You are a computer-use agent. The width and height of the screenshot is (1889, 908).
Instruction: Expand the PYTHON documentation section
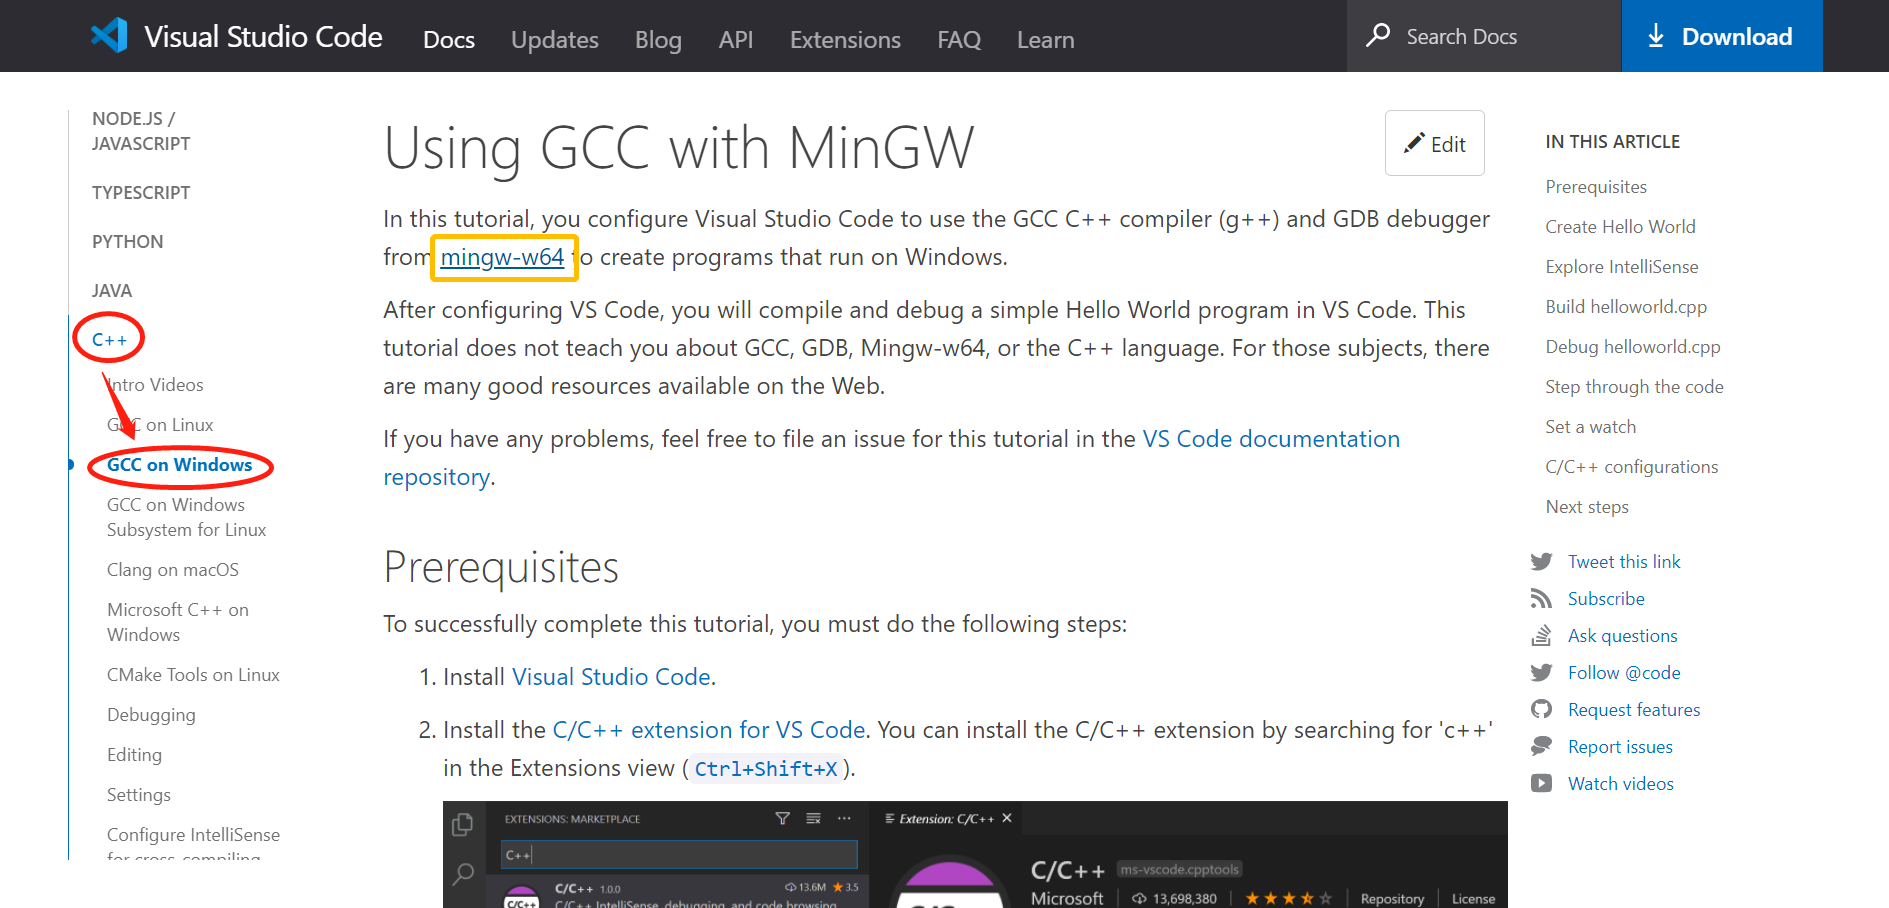tap(127, 241)
